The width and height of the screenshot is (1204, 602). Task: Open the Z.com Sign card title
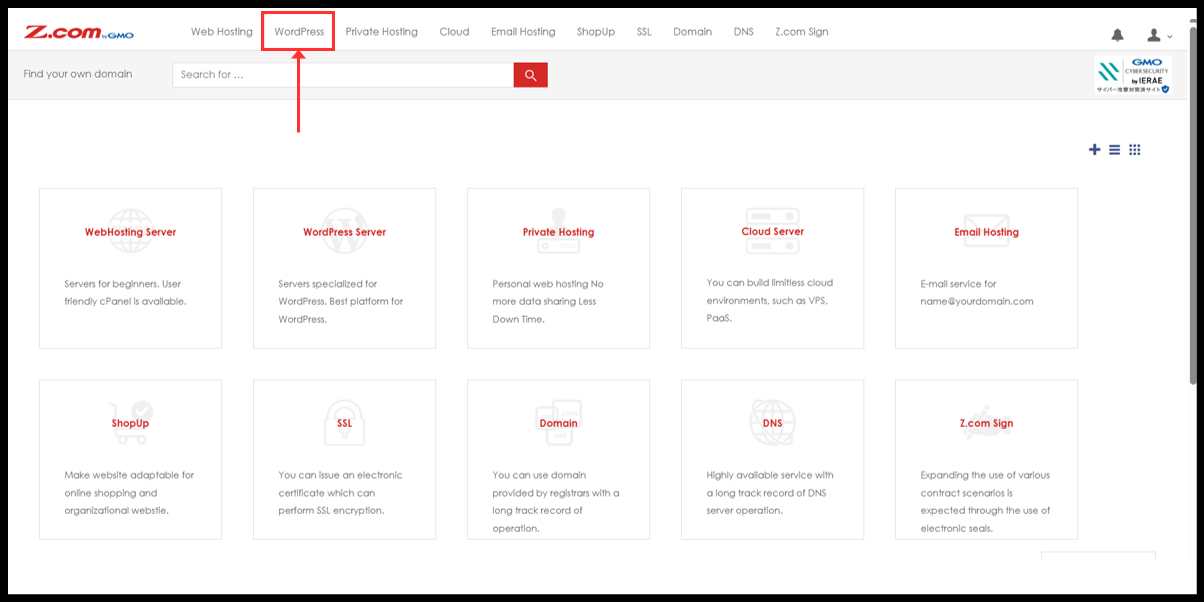click(986, 423)
